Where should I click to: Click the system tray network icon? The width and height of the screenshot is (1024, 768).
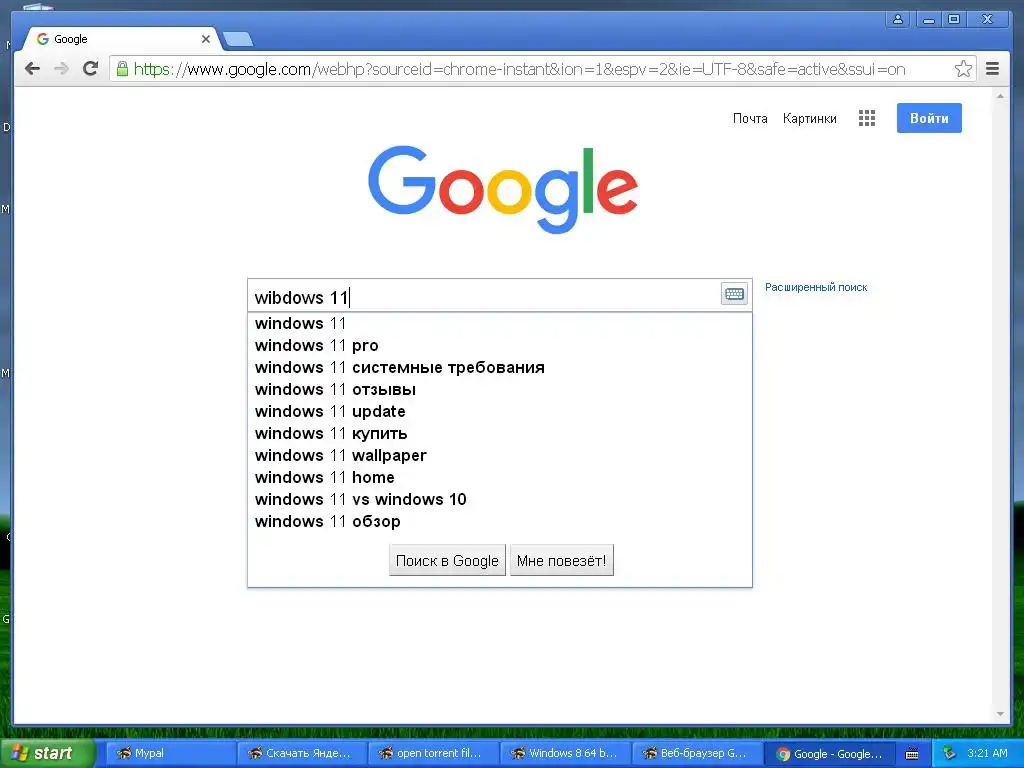pos(950,754)
